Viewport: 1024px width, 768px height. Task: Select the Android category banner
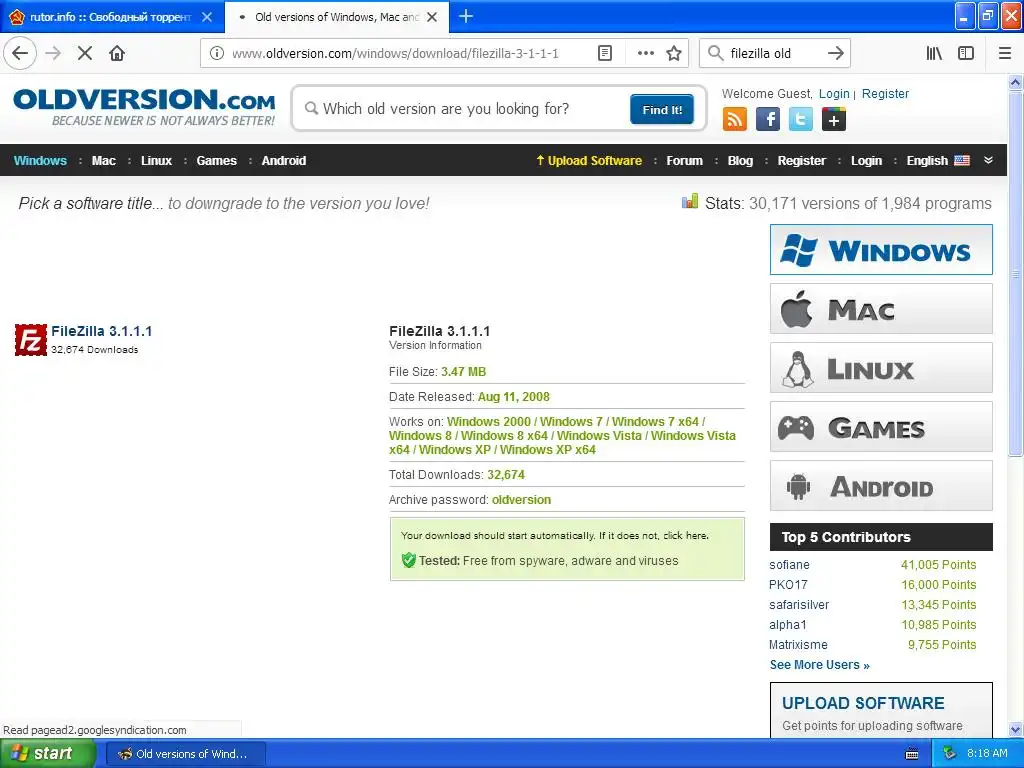881,485
